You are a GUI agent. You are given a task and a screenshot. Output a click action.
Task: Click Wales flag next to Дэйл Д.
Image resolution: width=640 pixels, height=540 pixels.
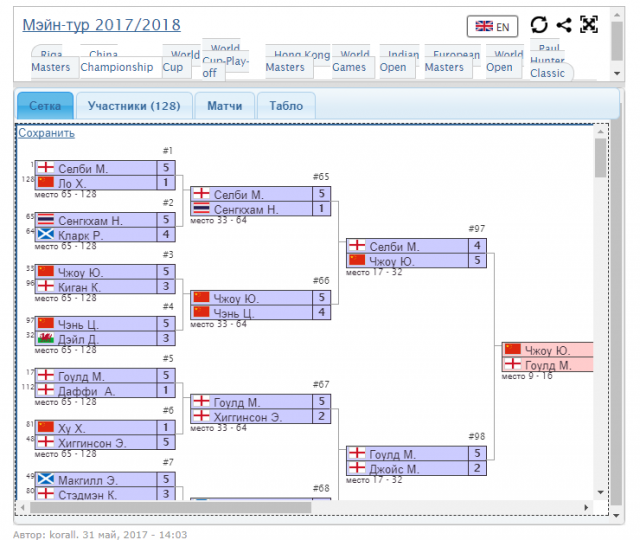(x=45, y=339)
